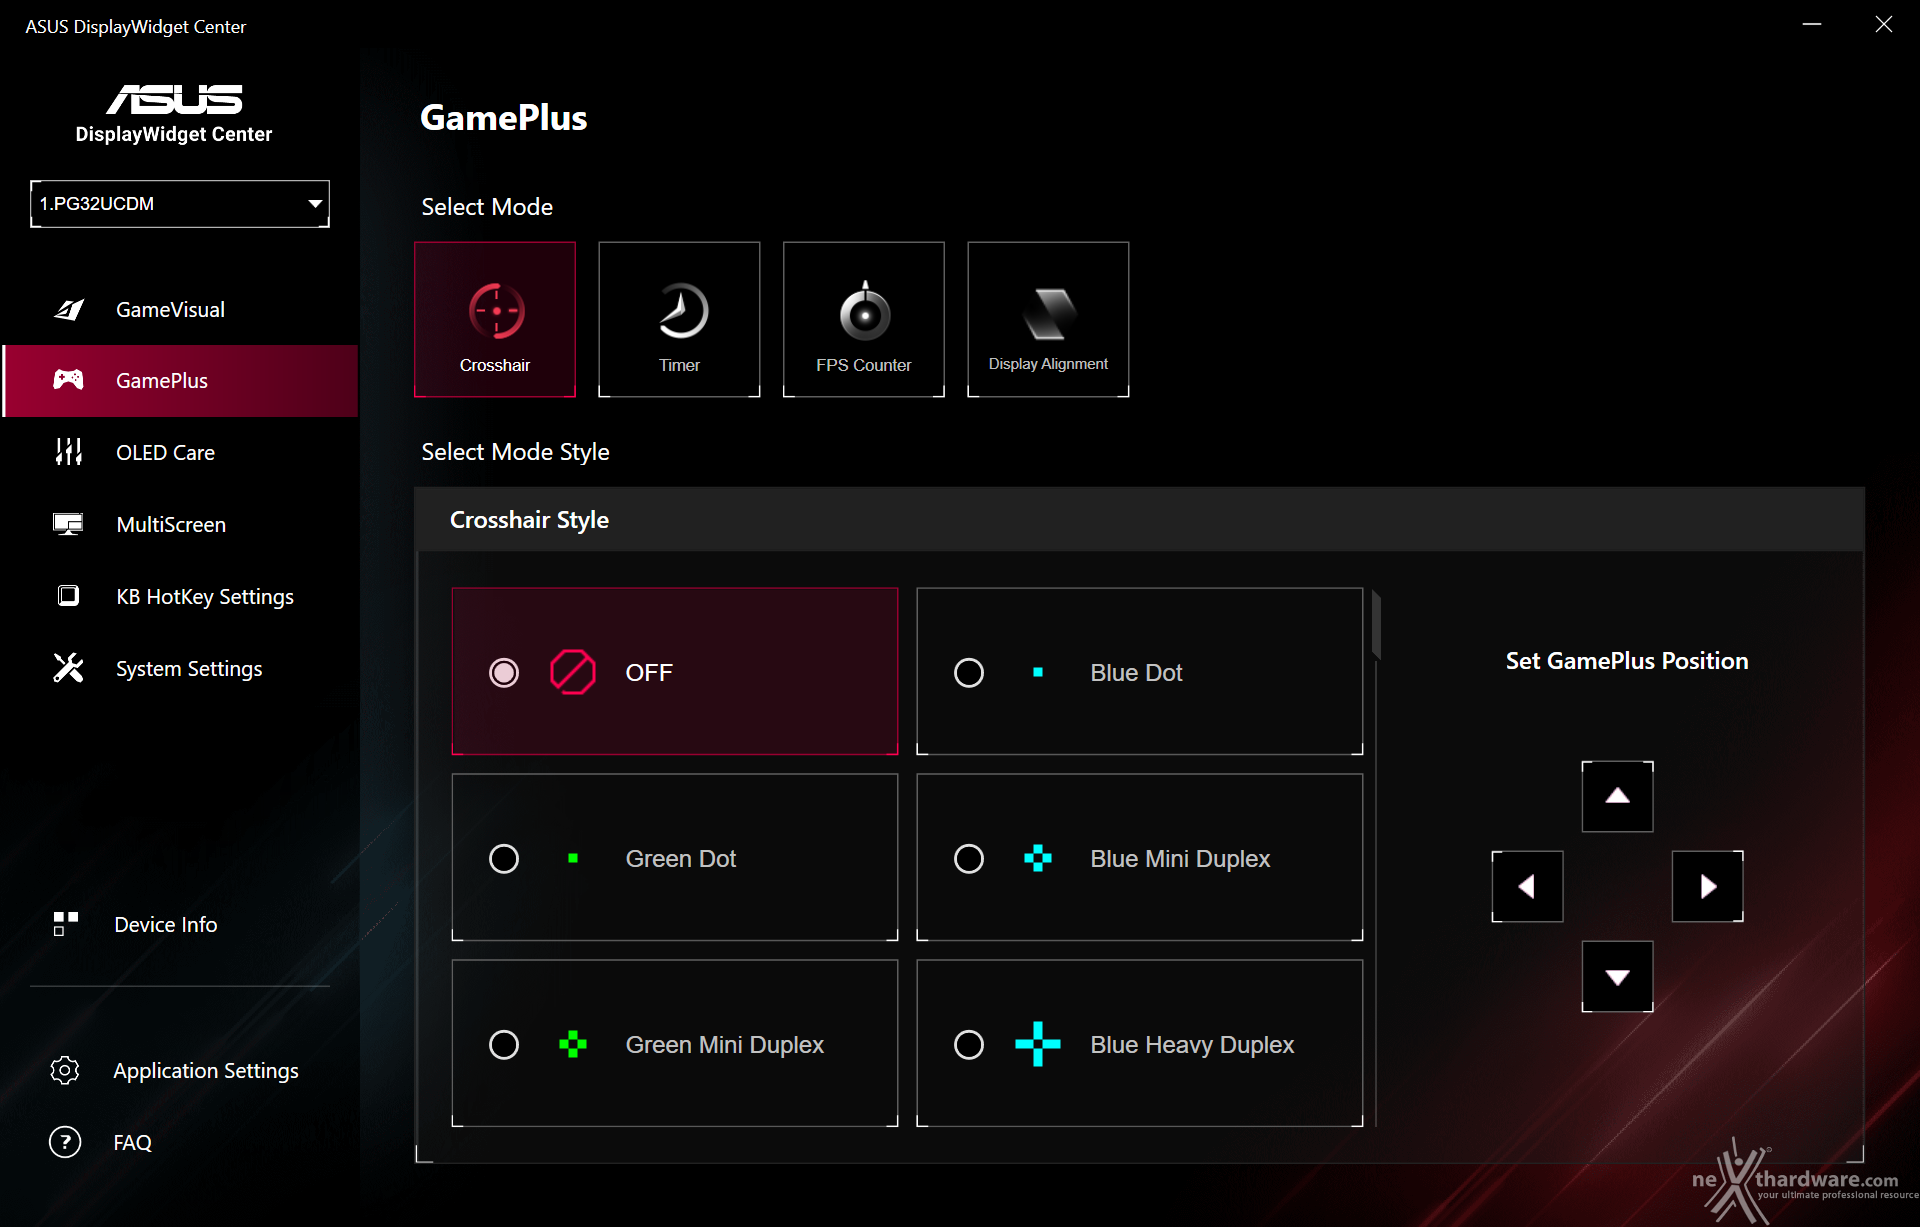Click the crosshair style list scrollbar

1376,625
